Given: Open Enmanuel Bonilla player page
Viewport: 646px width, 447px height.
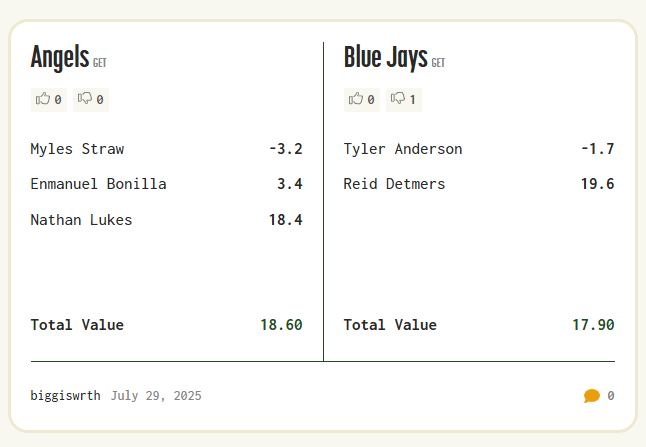Looking at the screenshot, I should (98, 184).
